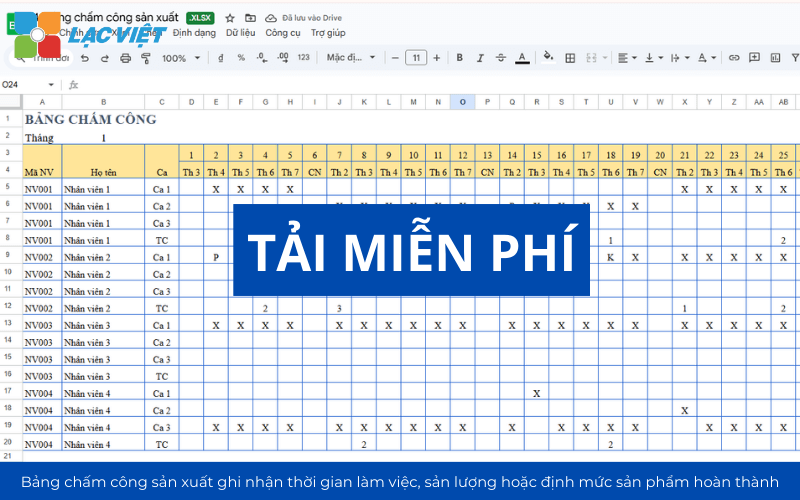Open the 100% zoom dropdown
The height and width of the screenshot is (500, 800).
tap(181, 58)
